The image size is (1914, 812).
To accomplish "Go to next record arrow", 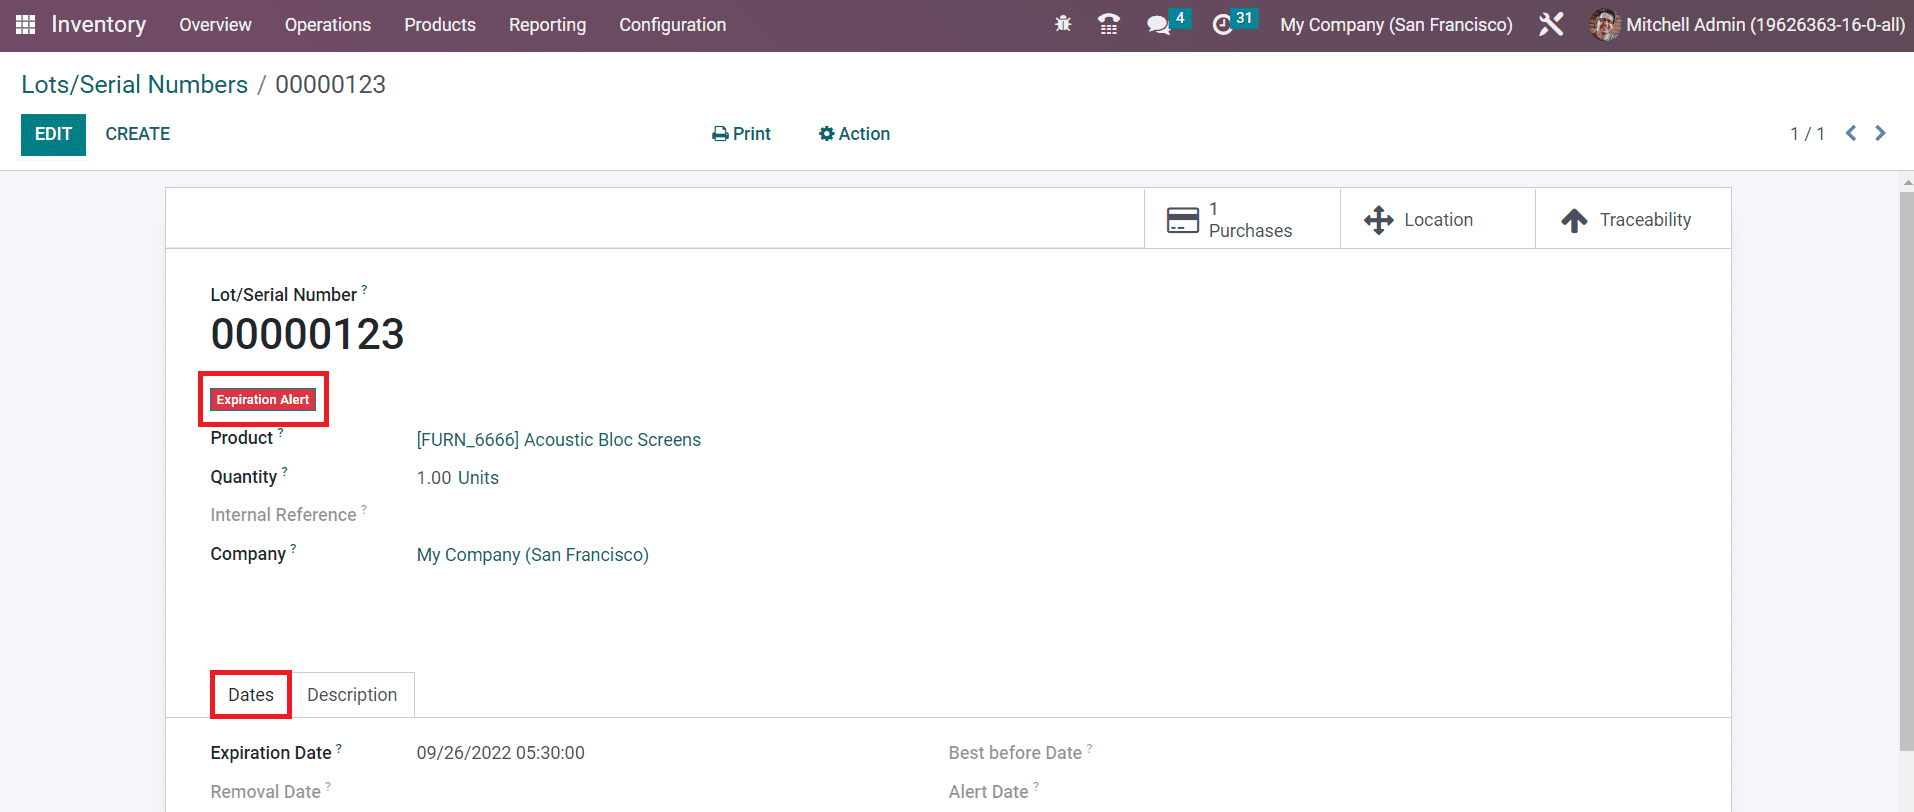I will tap(1880, 133).
